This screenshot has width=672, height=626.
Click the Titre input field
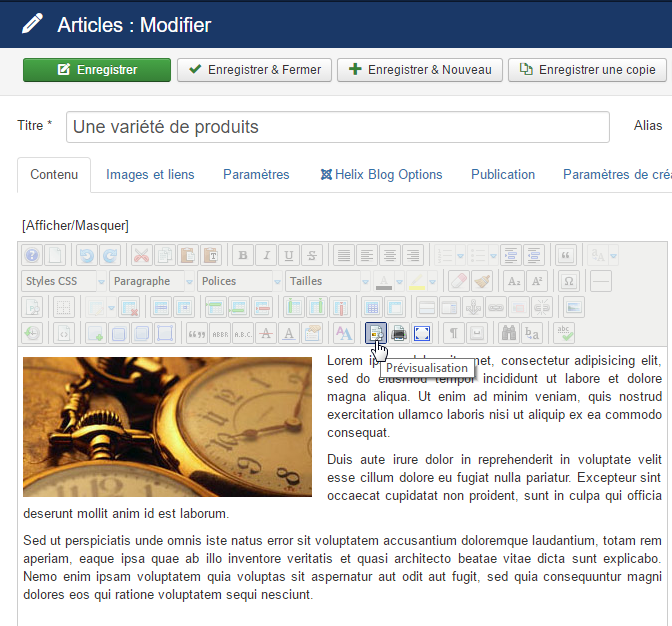point(338,127)
